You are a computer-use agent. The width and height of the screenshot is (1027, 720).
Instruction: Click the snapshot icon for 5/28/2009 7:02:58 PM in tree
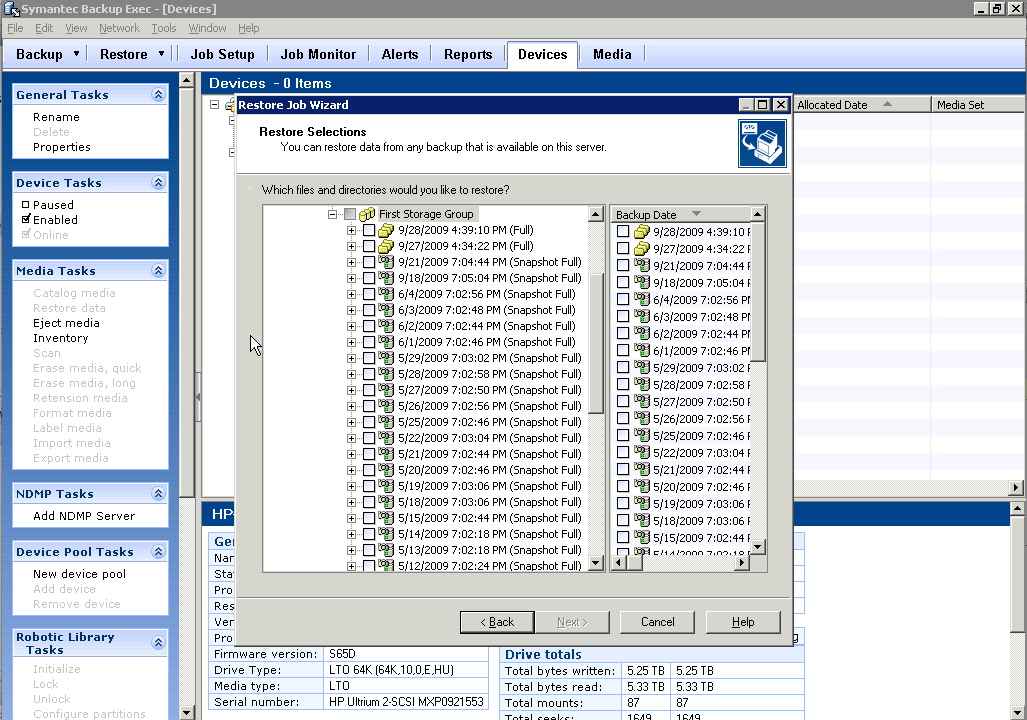coord(386,374)
